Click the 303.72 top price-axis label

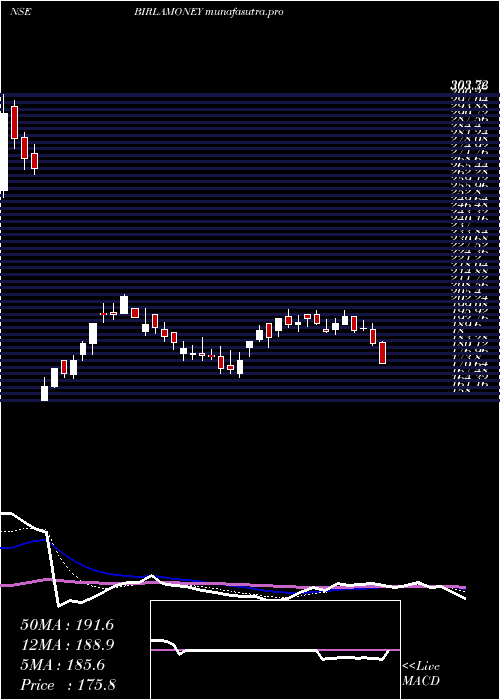[468, 85]
